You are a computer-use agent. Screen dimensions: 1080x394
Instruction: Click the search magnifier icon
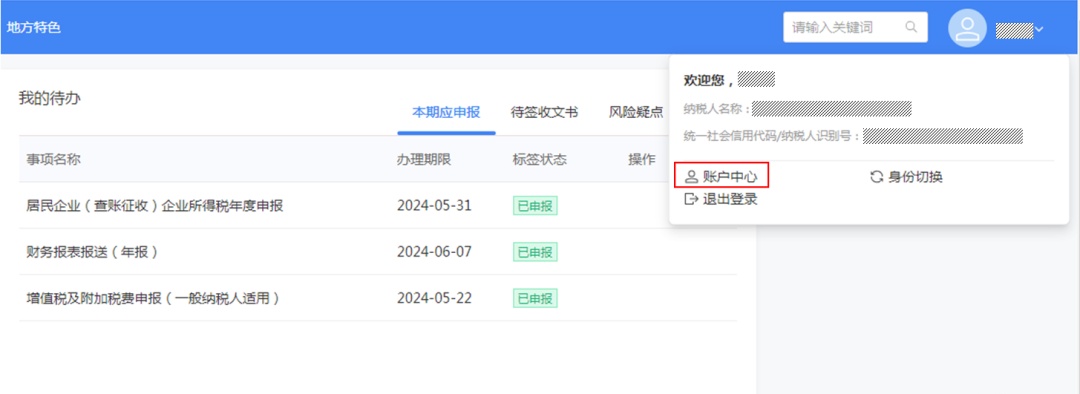(911, 28)
